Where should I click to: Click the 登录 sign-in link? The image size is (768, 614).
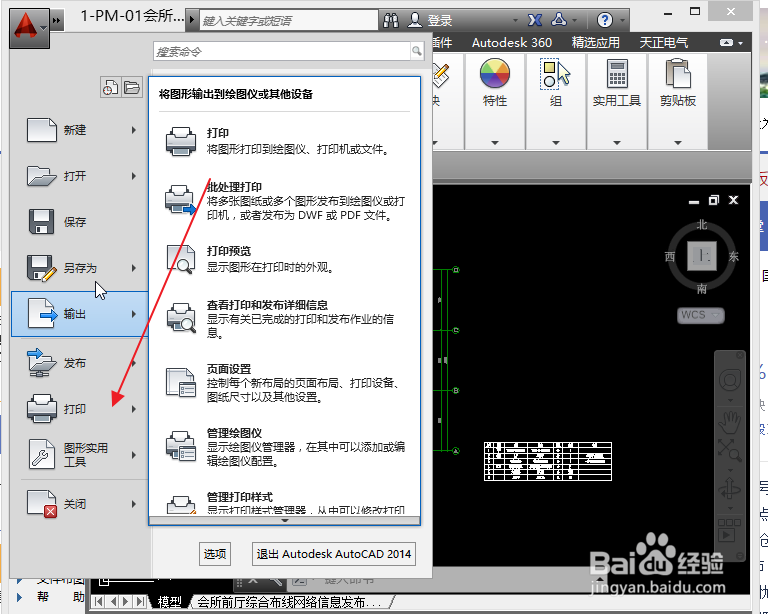click(440, 21)
